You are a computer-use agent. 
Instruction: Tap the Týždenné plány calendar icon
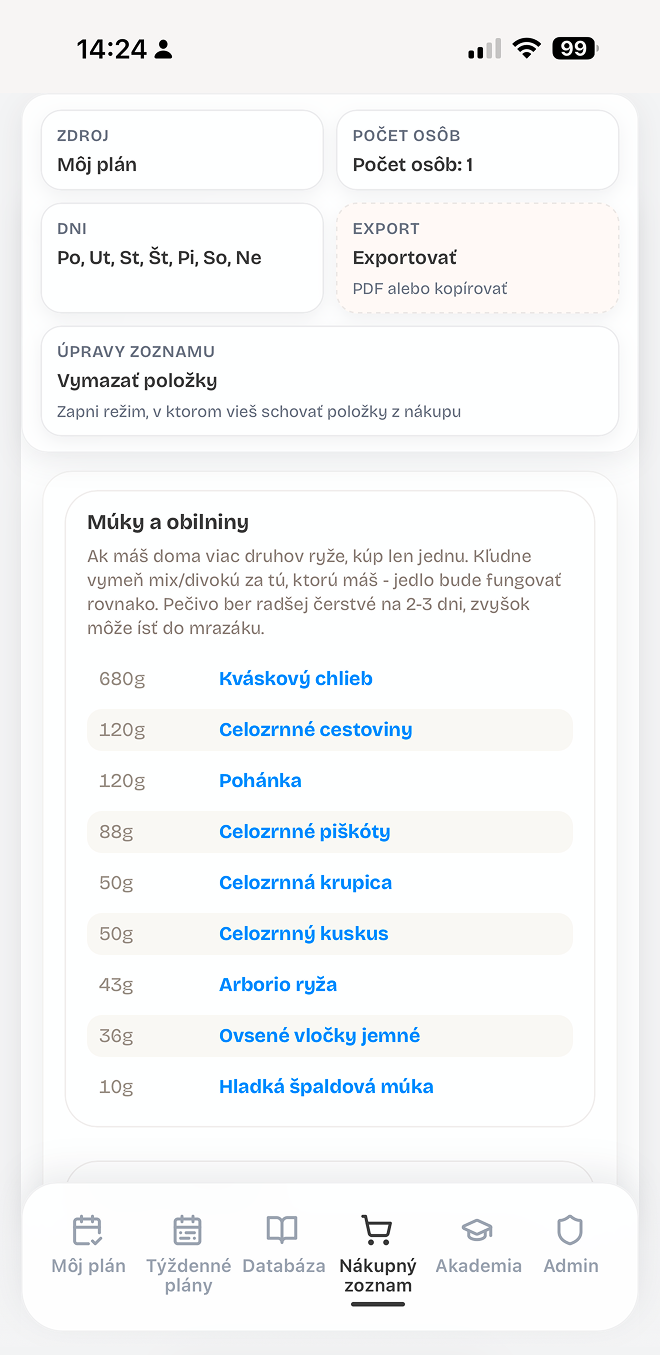(188, 1230)
